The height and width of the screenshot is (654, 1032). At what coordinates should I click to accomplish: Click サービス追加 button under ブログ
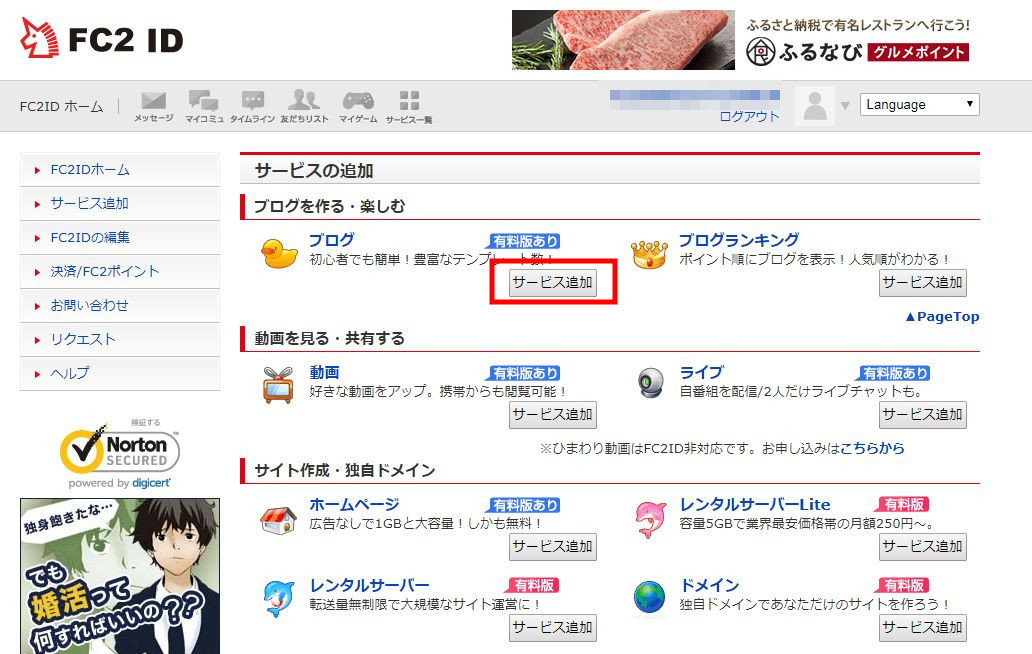pyautogui.click(x=553, y=283)
